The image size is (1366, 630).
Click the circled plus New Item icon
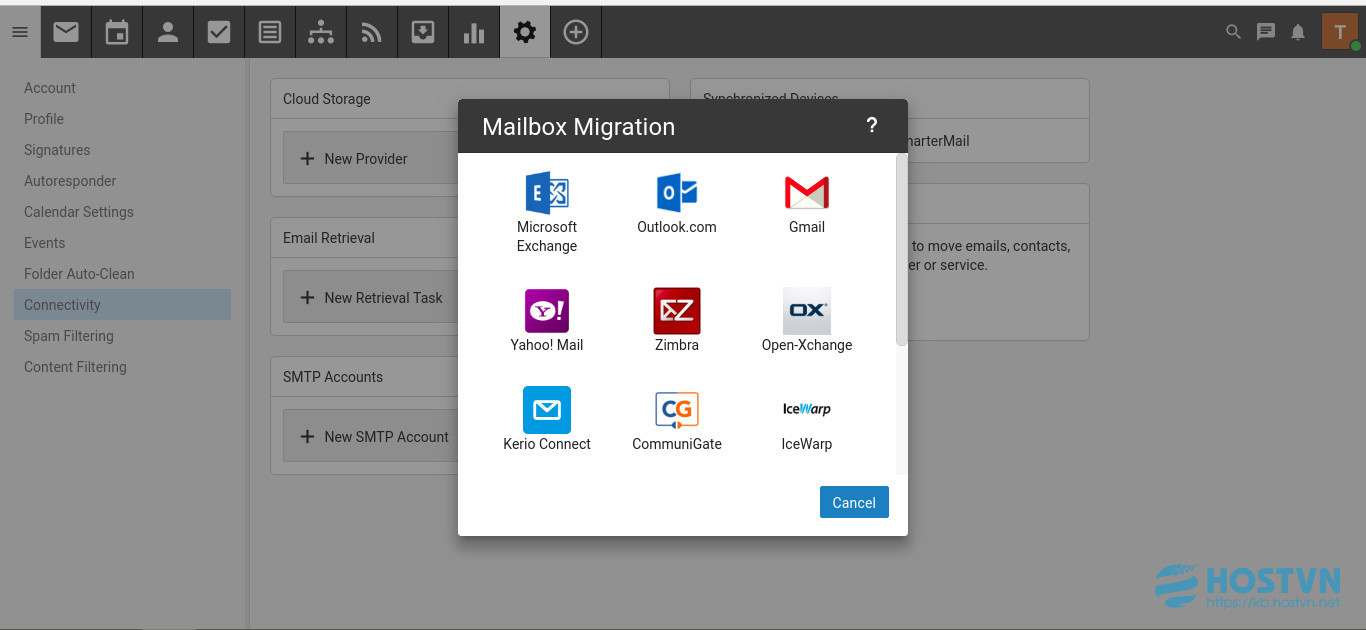click(x=576, y=32)
